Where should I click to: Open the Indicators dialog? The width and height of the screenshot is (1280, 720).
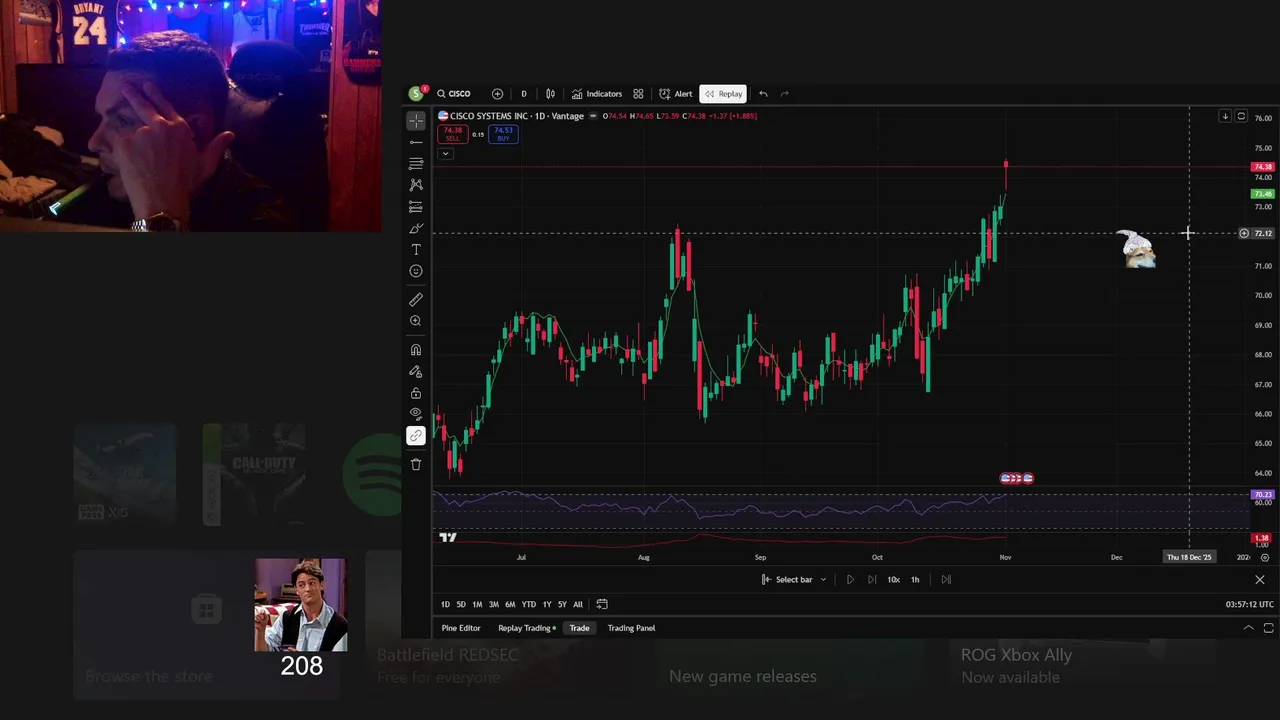pos(597,94)
